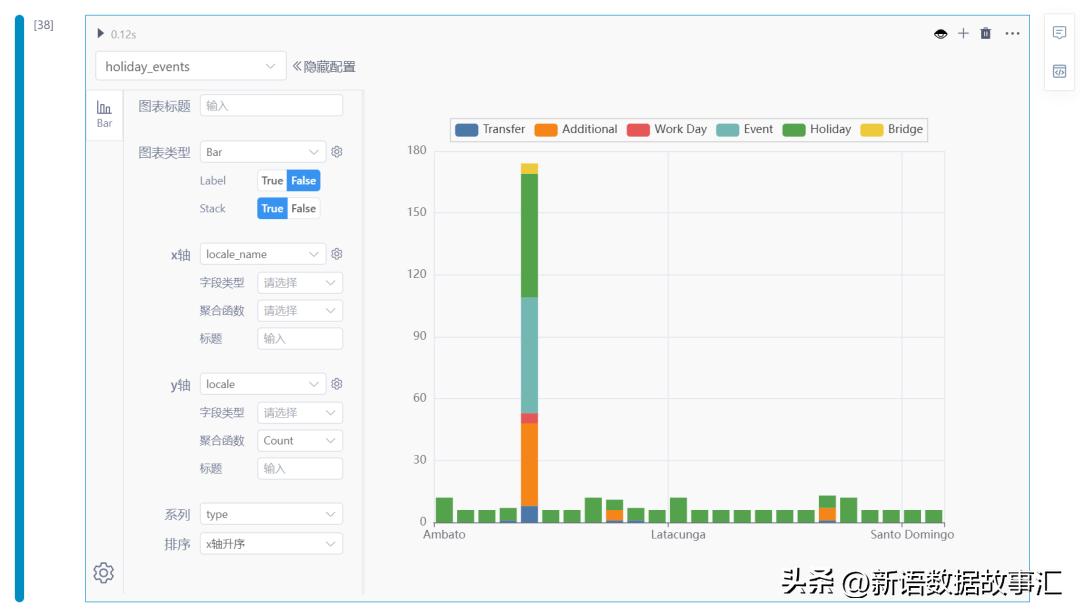Preview the chart with the eye icon
The height and width of the screenshot is (614, 1080).
click(x=940, y=33)
